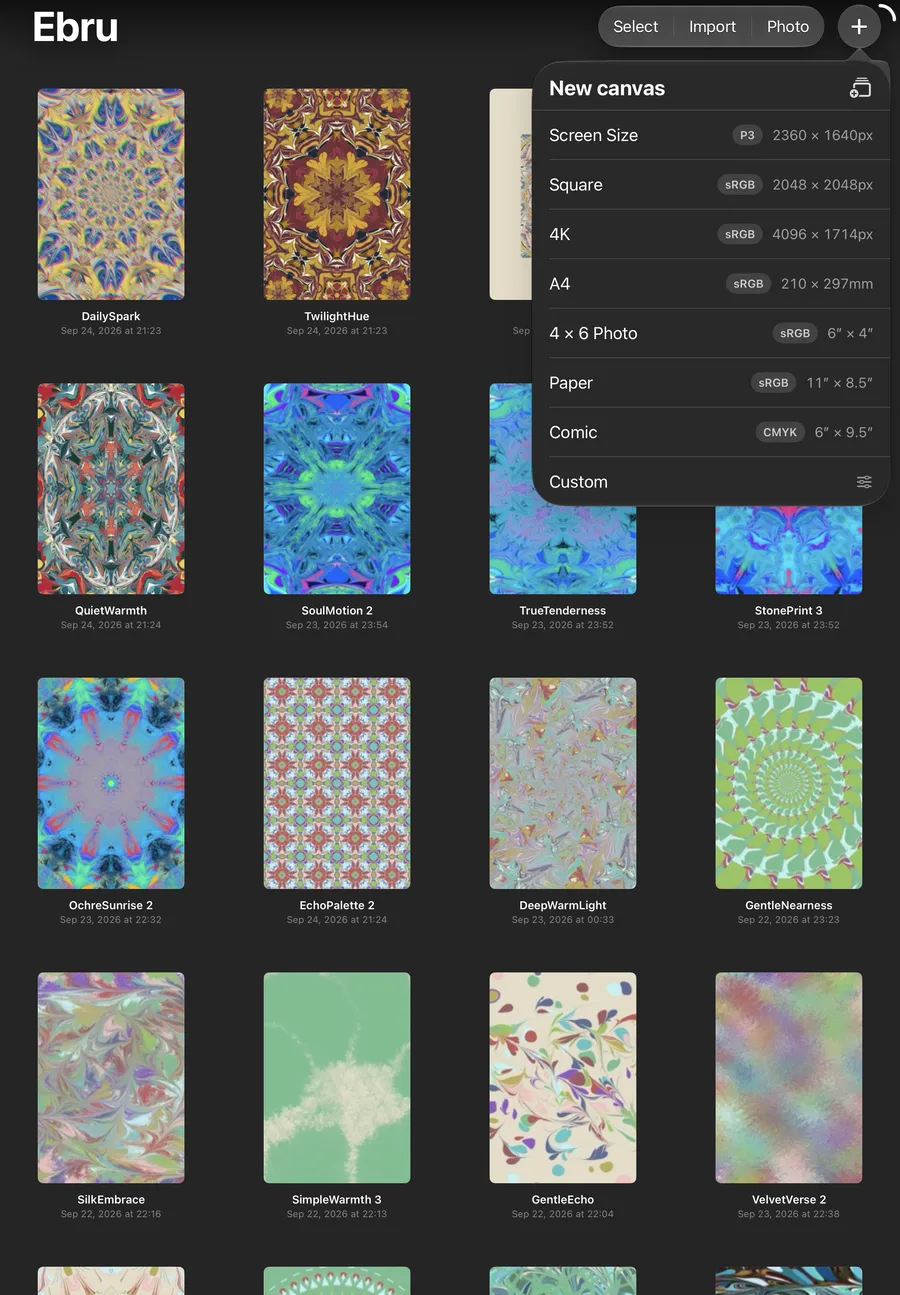
Task: Click the P3 color profile badge
Action: tap(747, 135)
